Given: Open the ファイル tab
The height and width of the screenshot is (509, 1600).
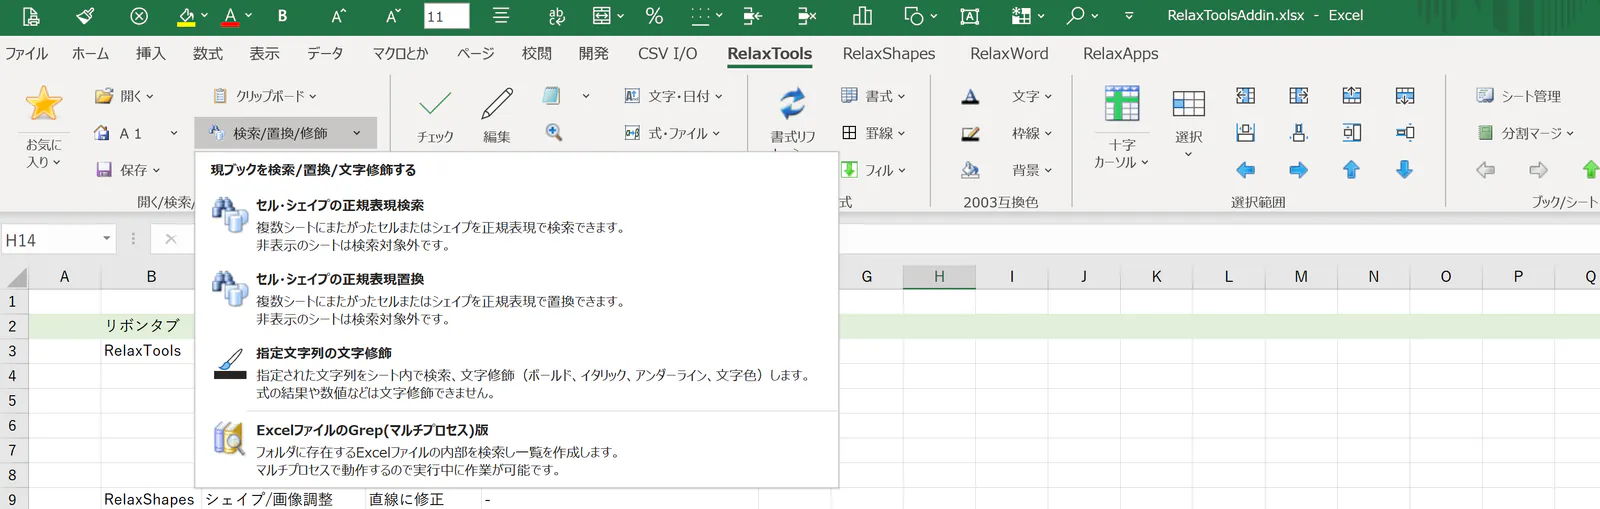Looking at the screenshot, I should pos(27,54).
